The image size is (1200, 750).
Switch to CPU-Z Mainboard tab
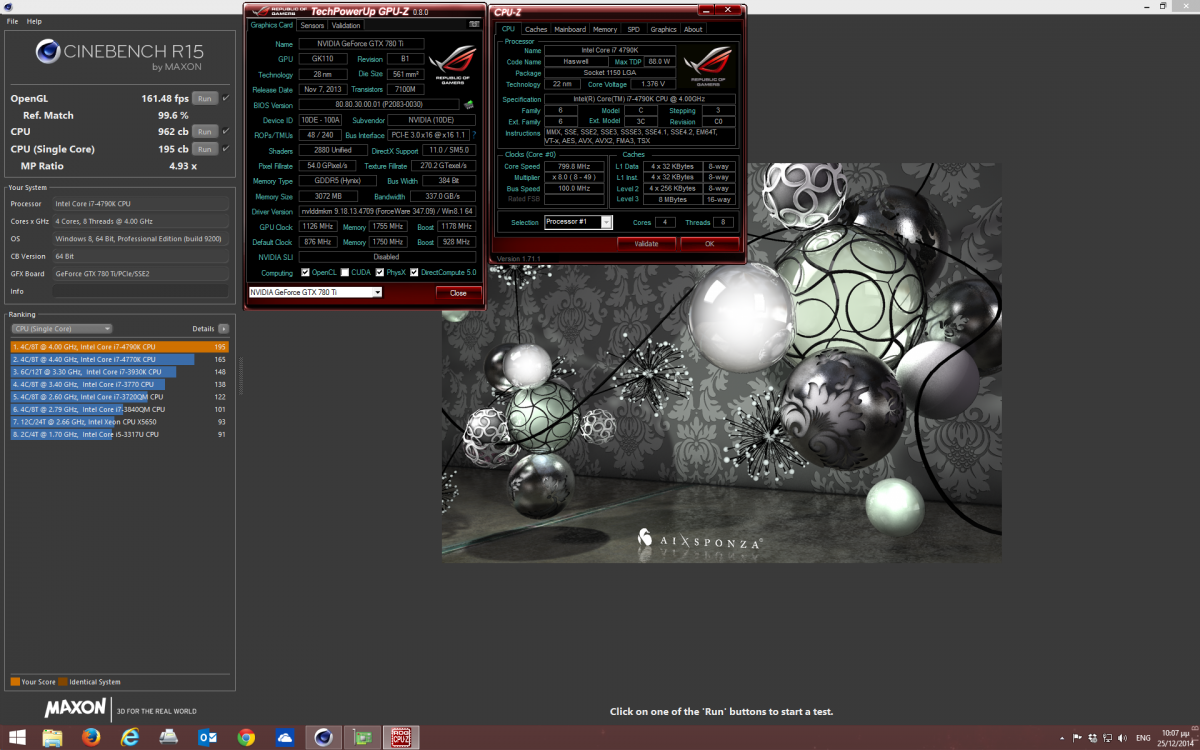click(x=570, y=30)
